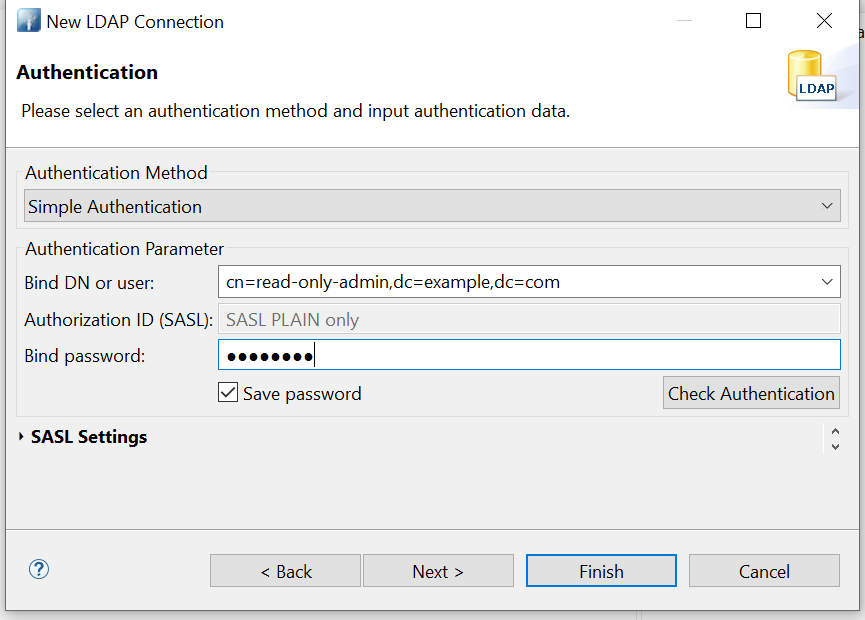
Task: Open Bind DN or user history arrow
Action: pyautogui.click(x=826, y=282)
